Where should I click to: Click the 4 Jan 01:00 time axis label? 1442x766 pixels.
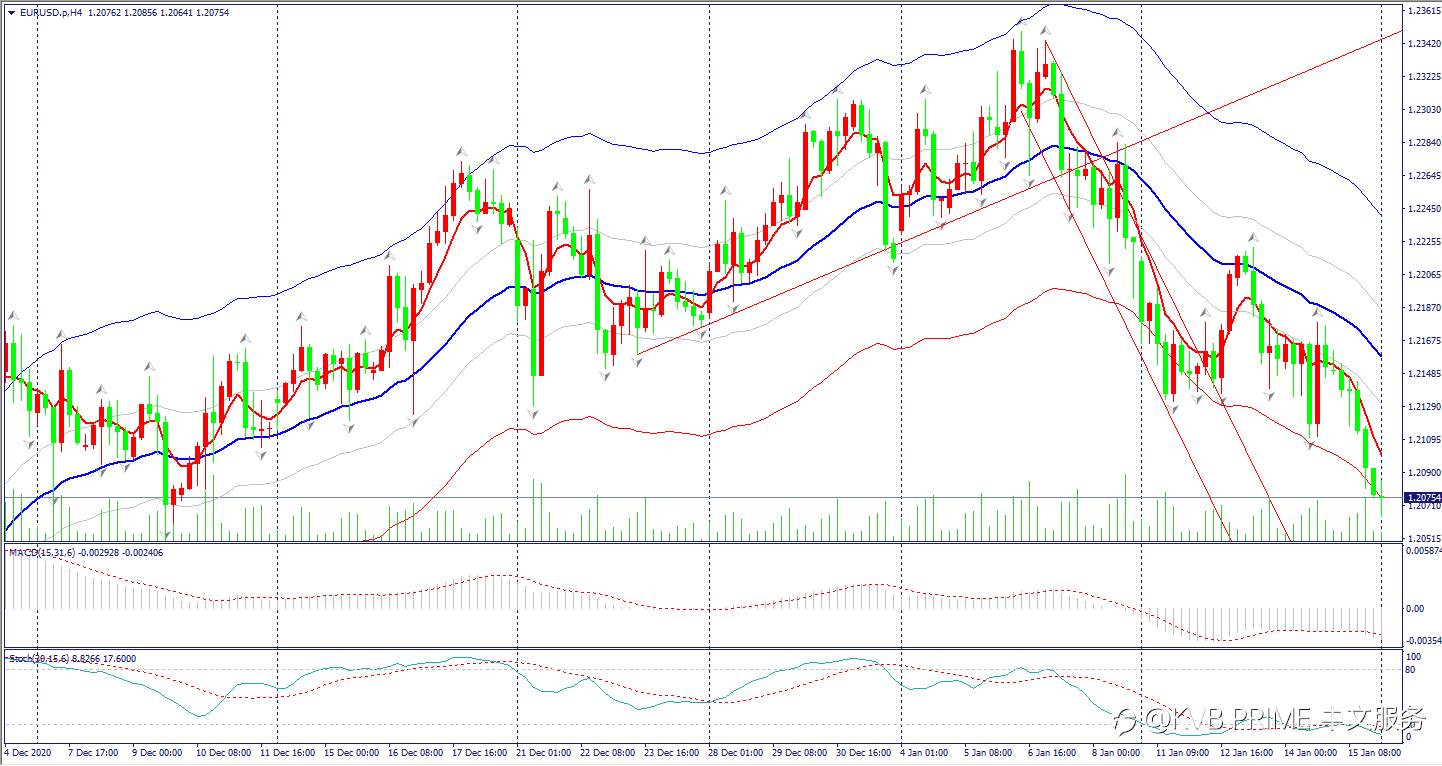coord(924,753)
